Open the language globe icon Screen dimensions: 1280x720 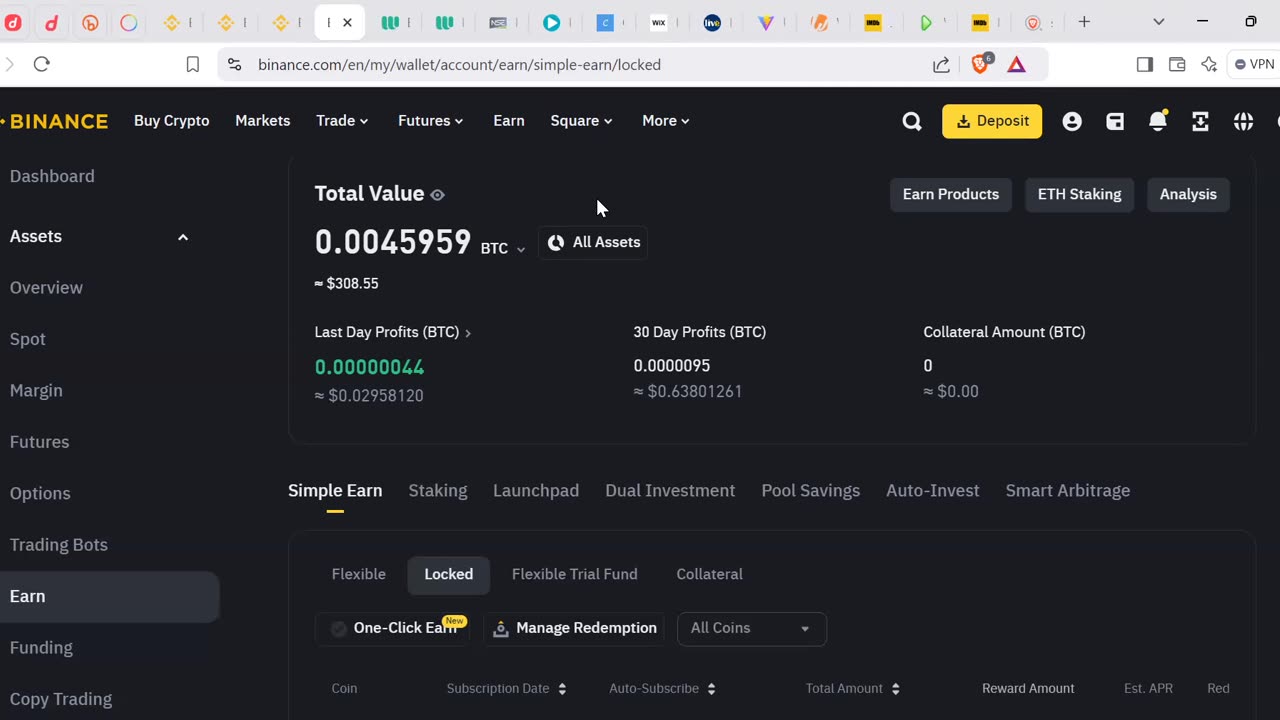pos(1244,121)
